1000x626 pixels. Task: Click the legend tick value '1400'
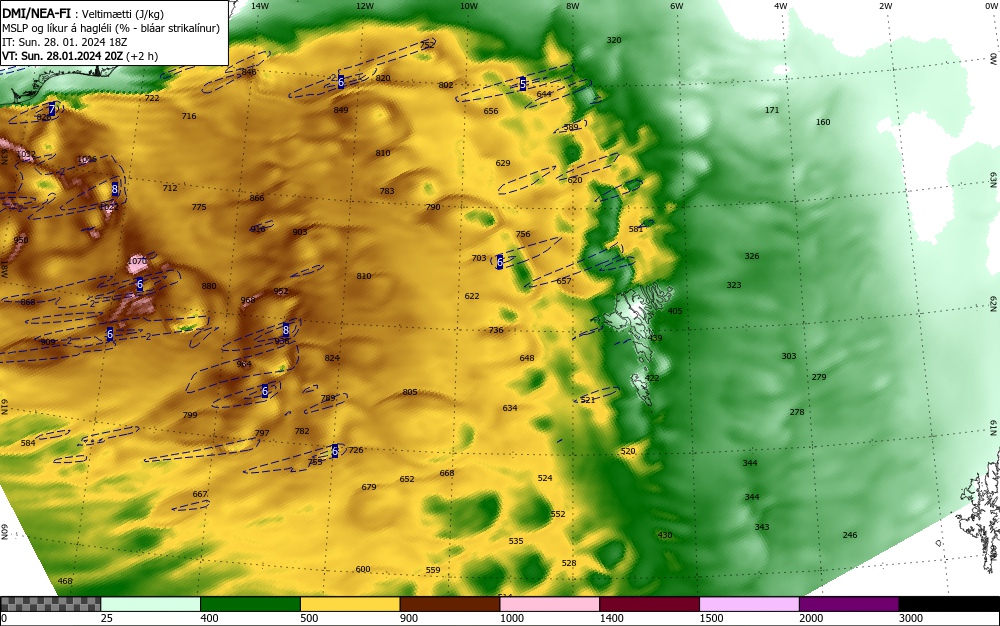611,618
